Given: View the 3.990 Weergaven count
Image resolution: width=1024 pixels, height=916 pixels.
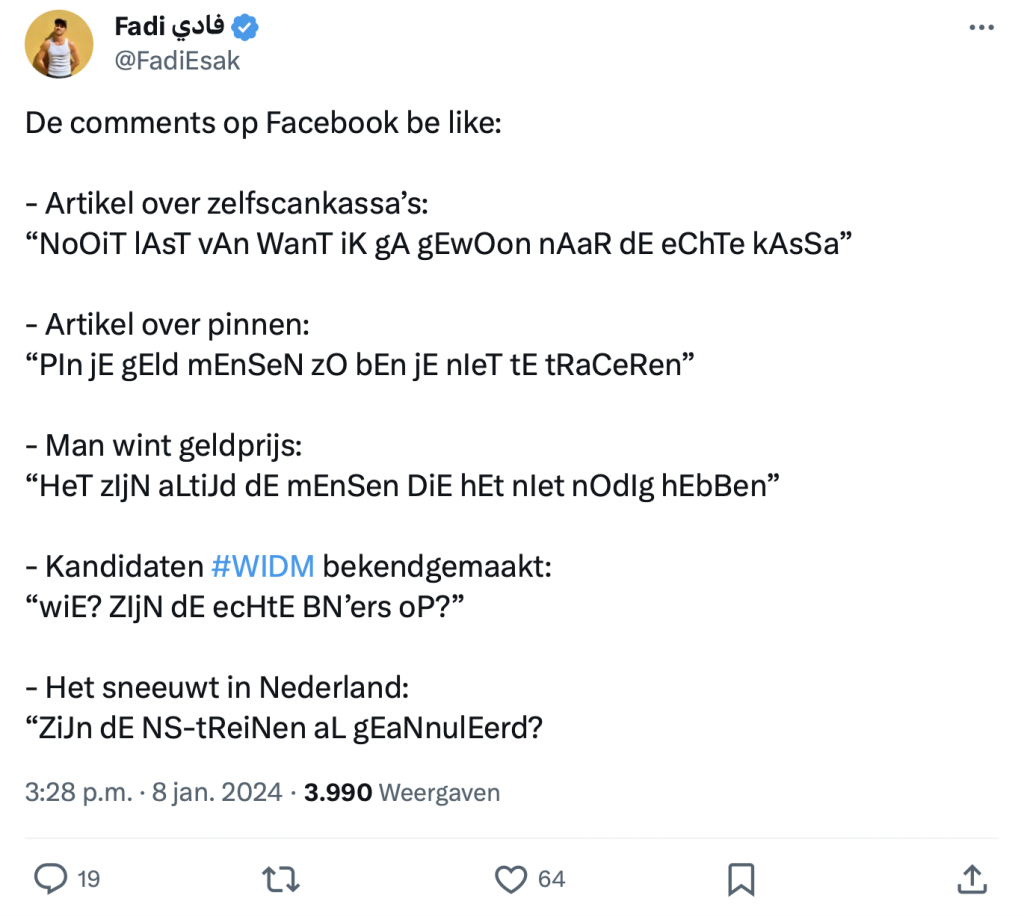Looking at the screenshot, I should tap(402, 793).
